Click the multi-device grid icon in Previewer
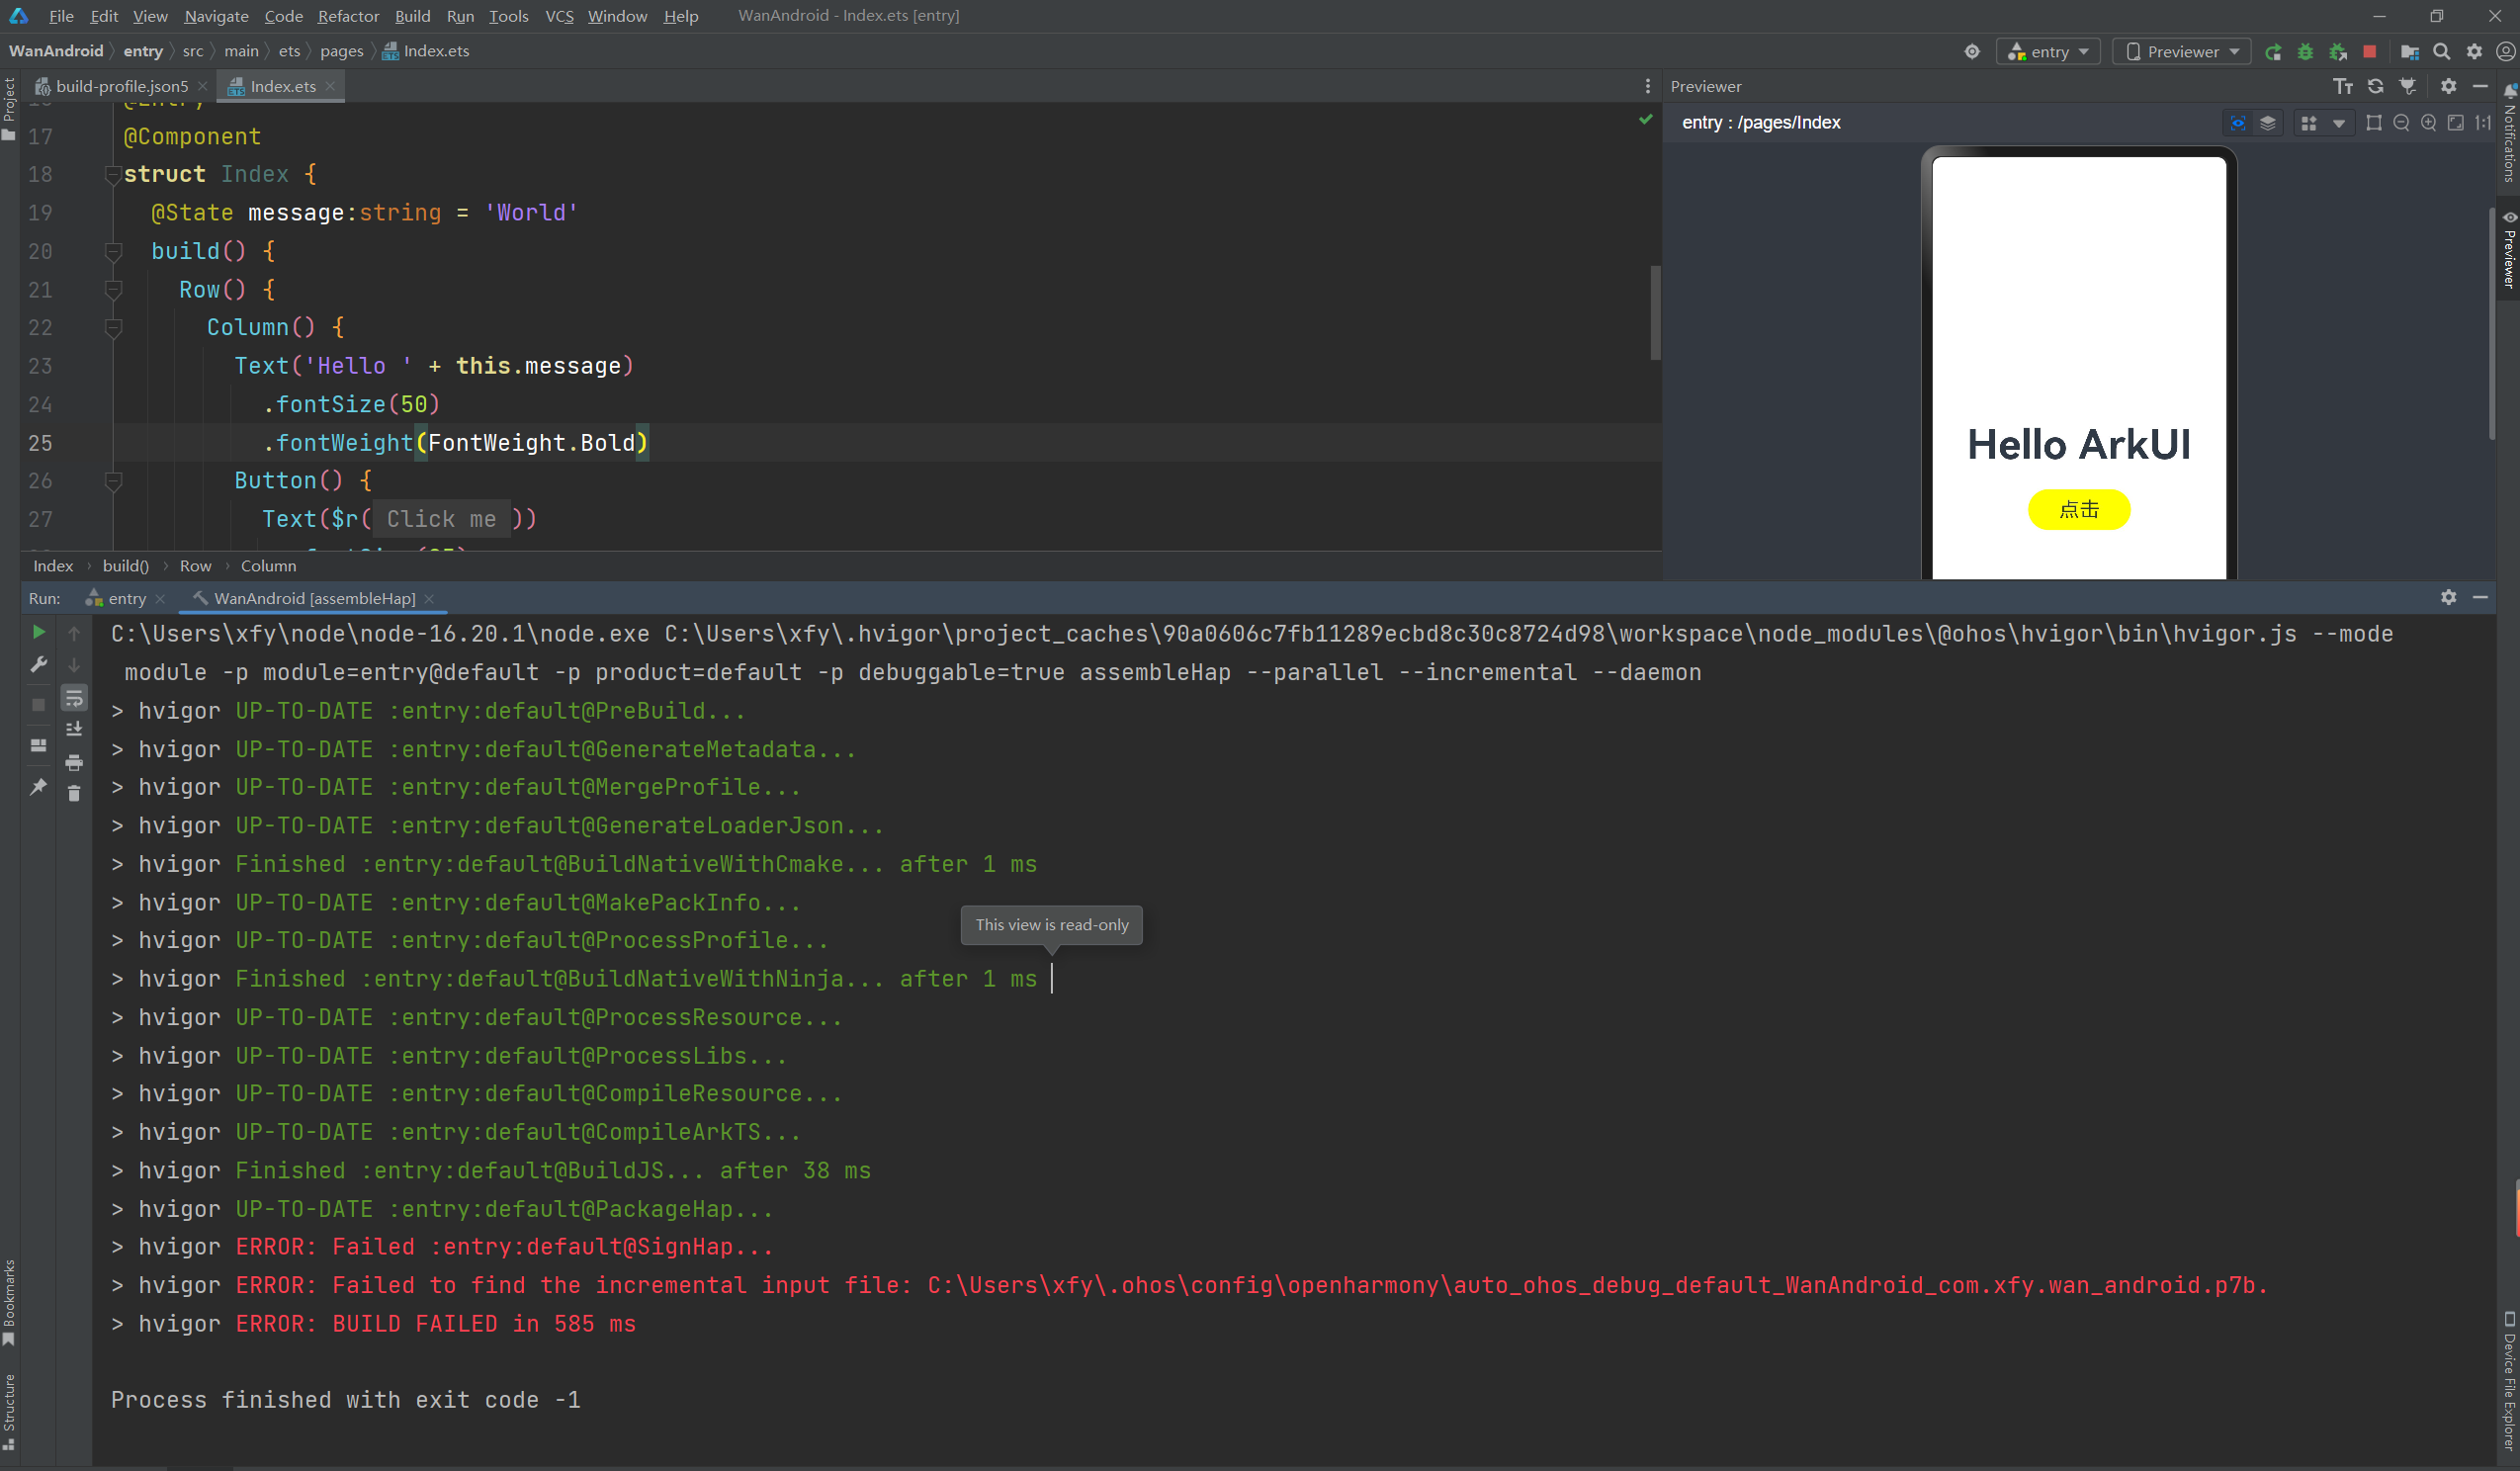Screen dimensions: 2520x1471 (x=2309, y=123)
